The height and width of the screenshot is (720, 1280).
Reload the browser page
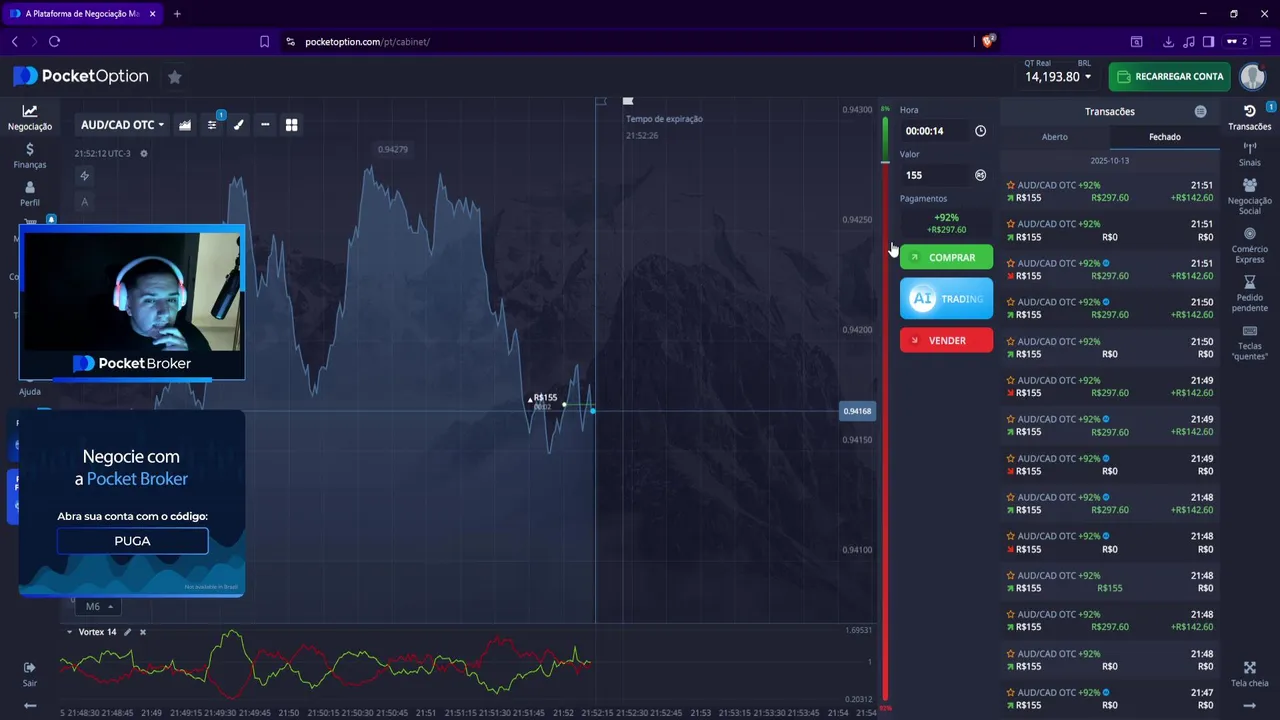pos(55,42)
